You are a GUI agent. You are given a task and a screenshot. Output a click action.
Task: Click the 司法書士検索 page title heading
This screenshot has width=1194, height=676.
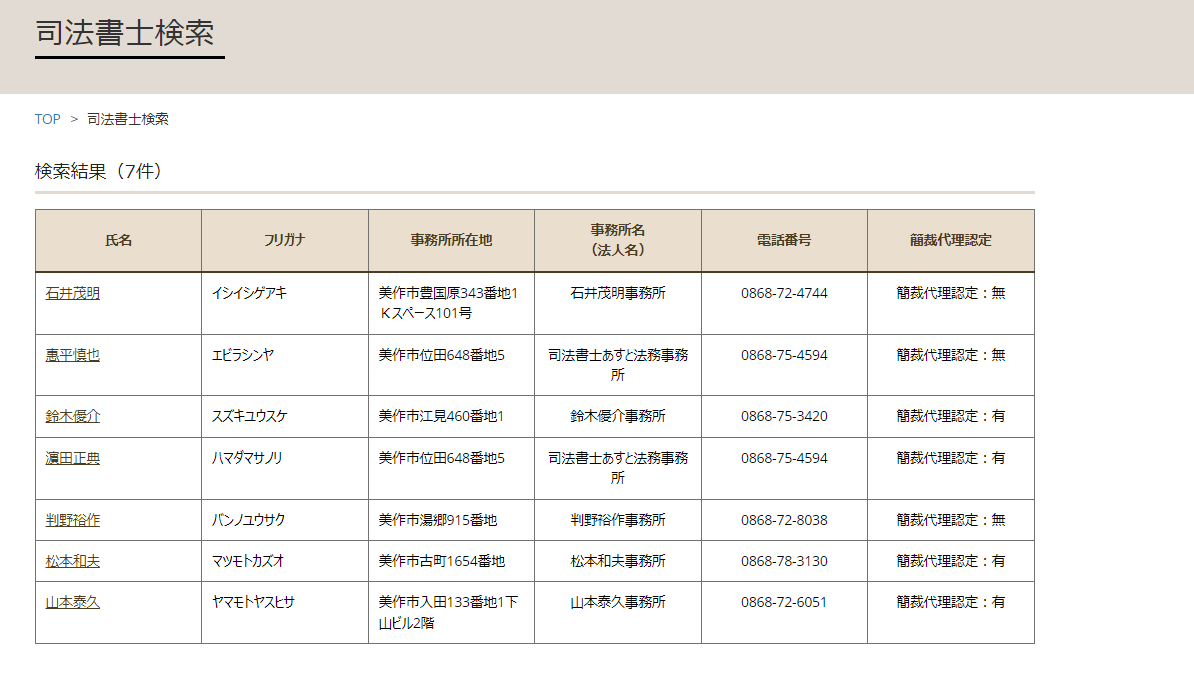(x=125, y=32)
